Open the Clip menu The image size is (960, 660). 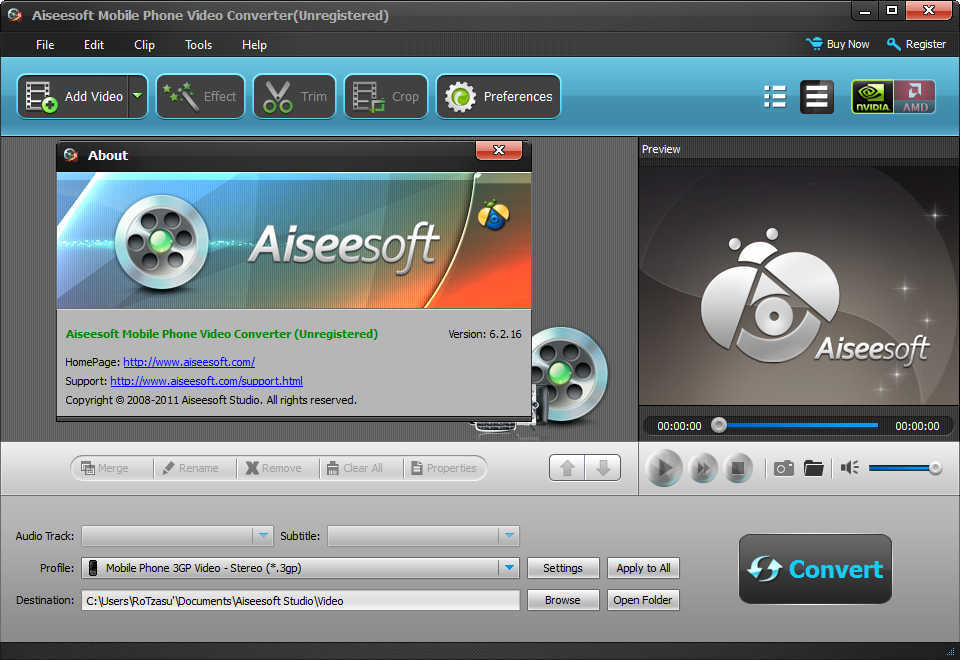click(x=144, y=45)
